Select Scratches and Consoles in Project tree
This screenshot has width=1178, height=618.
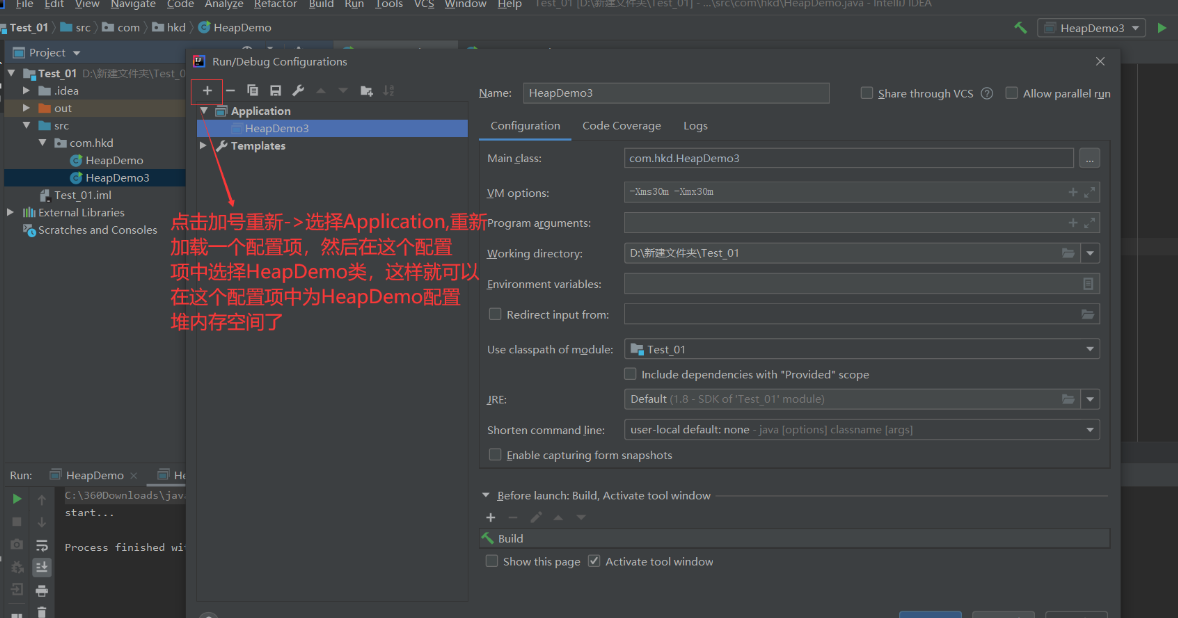click(98, 231)
